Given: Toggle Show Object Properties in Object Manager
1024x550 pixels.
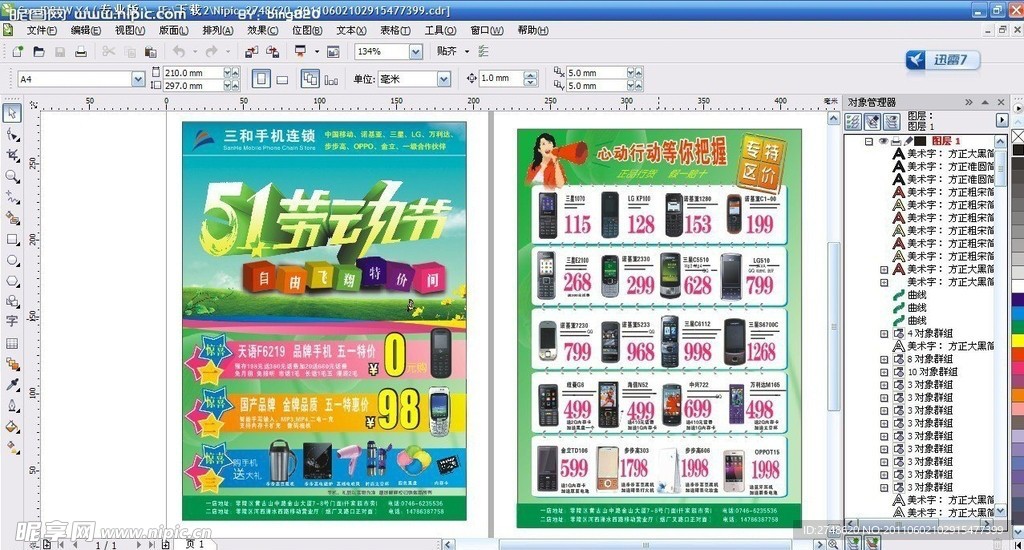Looking at the screenshot, I should (853, 121).
